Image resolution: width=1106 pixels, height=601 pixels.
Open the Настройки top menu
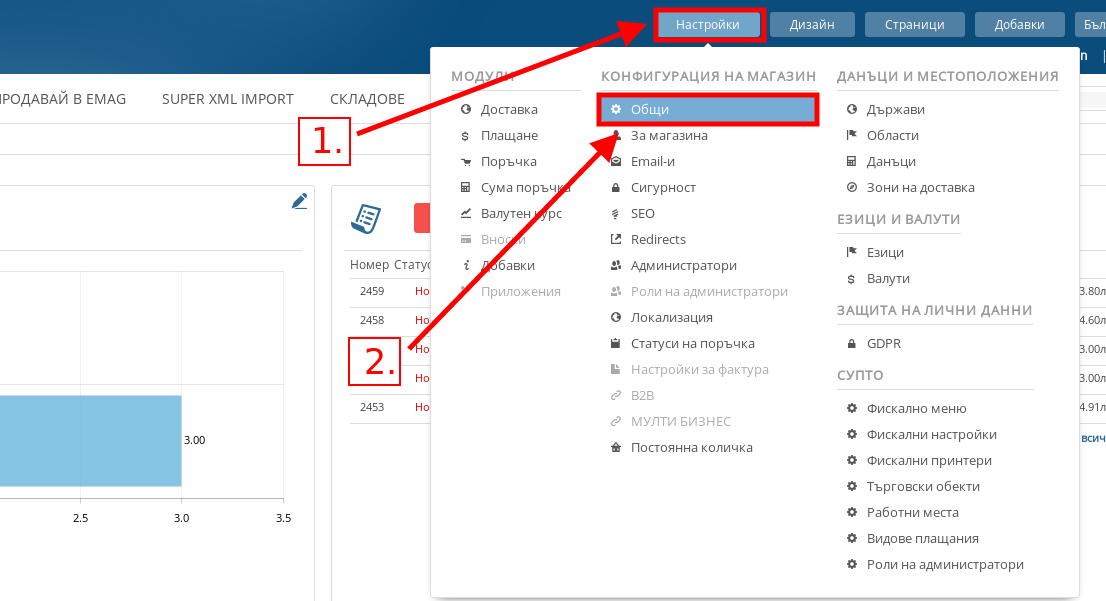coord(709,25)
